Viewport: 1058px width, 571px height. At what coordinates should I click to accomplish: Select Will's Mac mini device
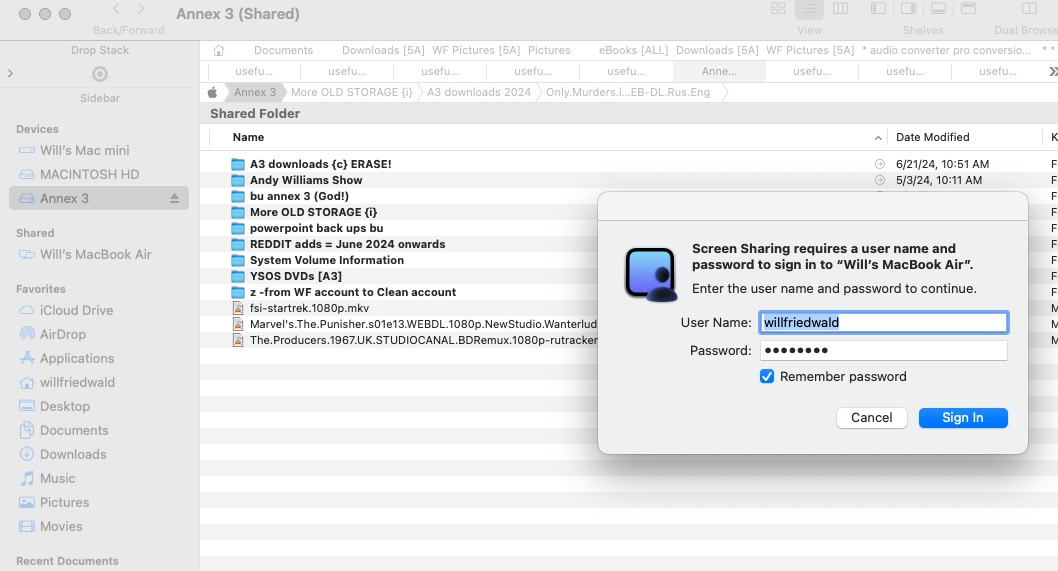(x=99, y=151)
